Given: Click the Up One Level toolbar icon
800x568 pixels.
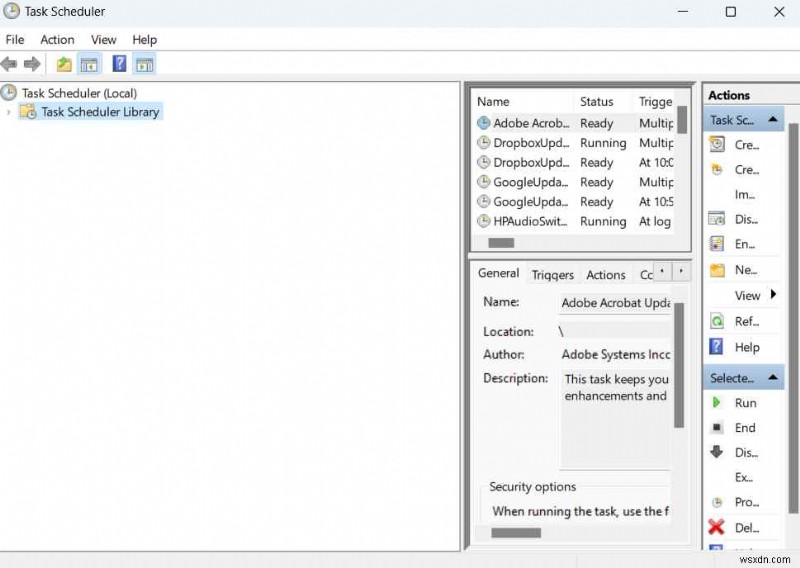Looking at the screenshot, I should (x=64, y=64).
